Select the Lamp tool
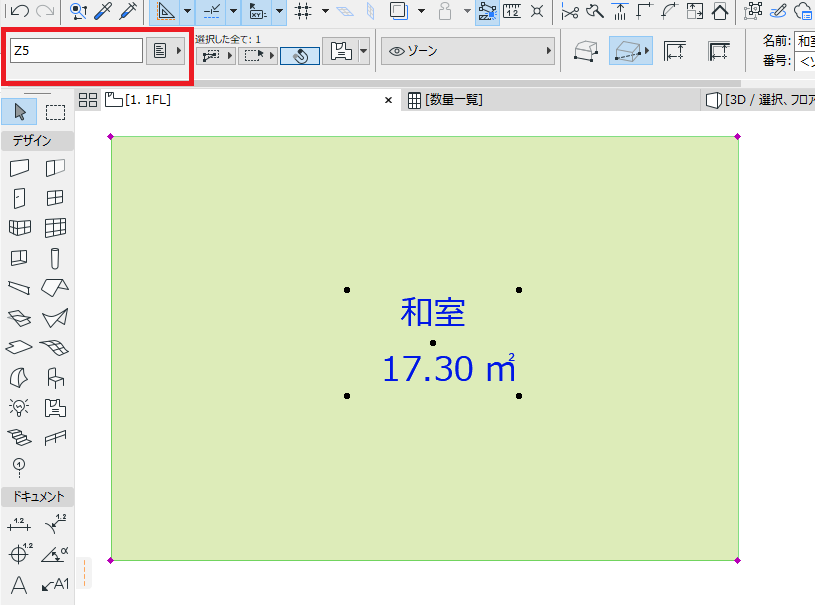This screenshot has height=605, width=815. coord(19,407)
